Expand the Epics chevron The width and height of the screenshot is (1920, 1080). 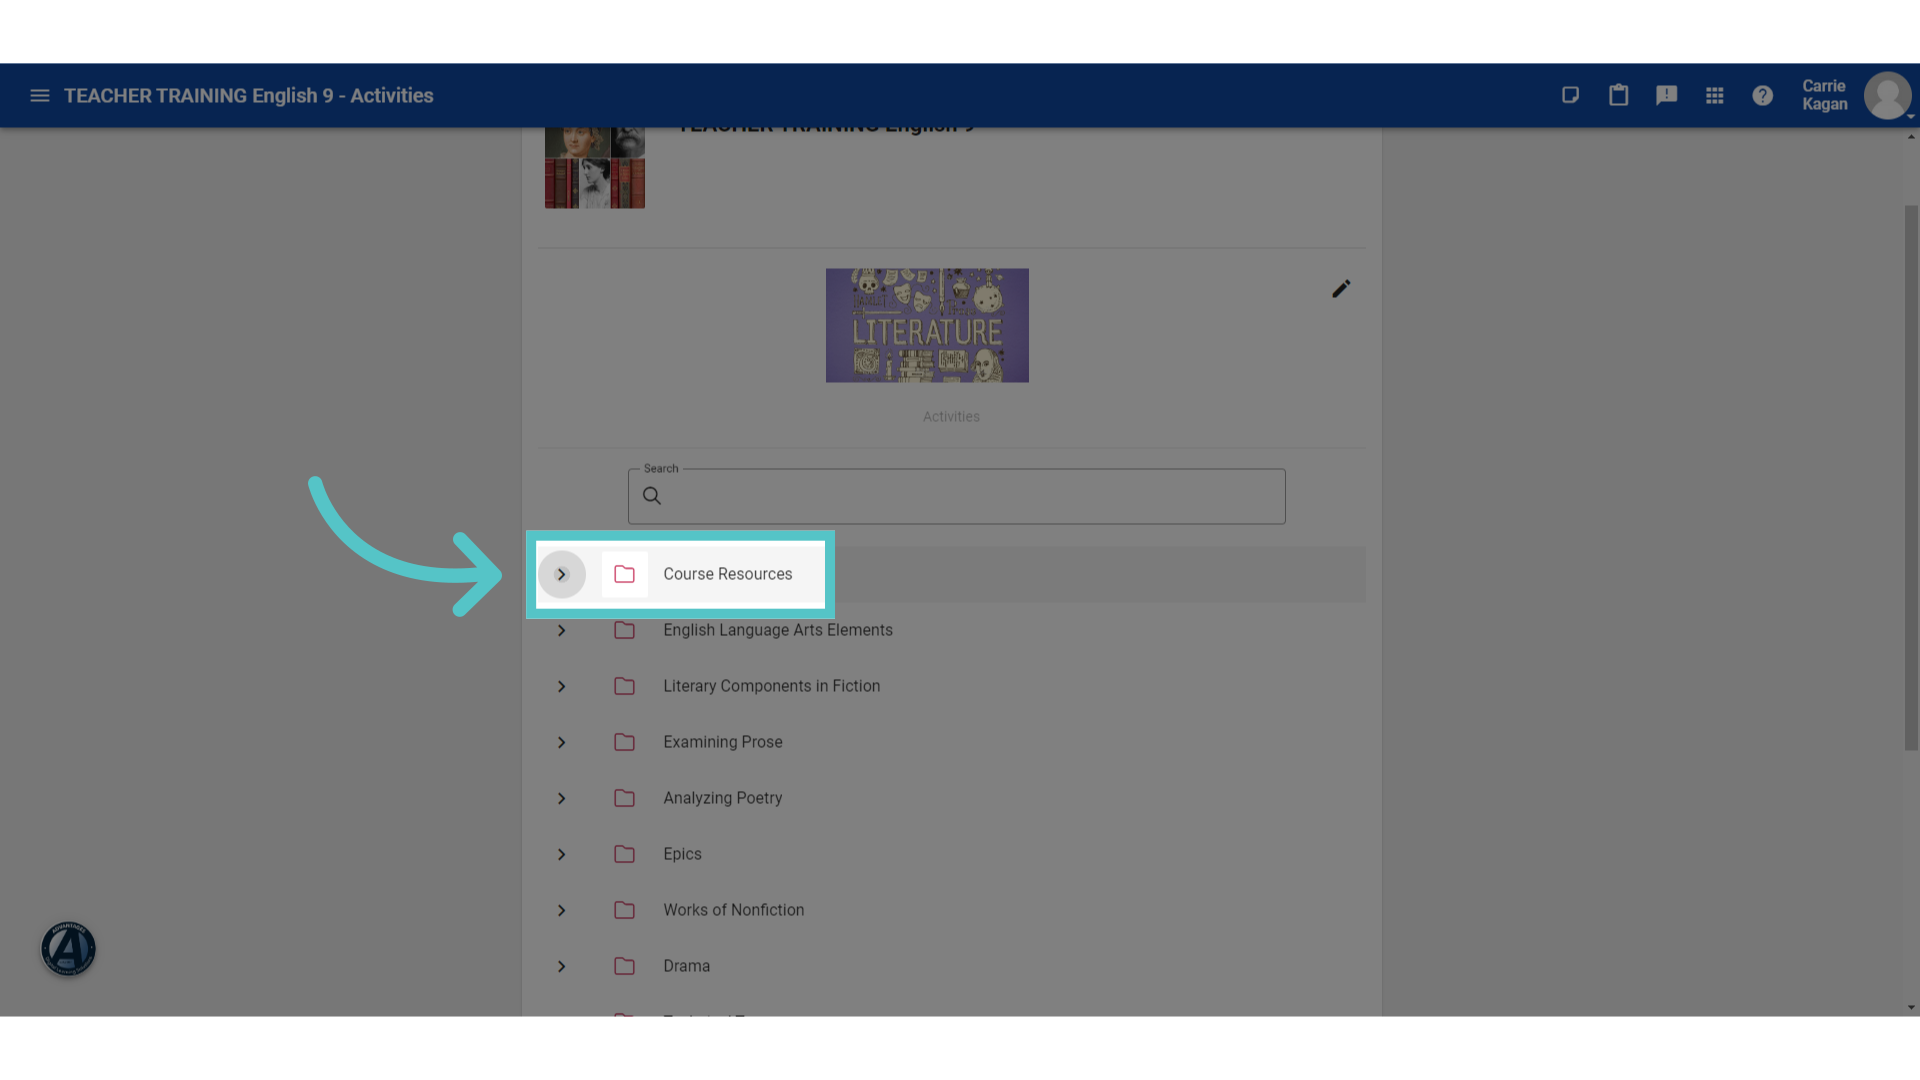point(562,854)
